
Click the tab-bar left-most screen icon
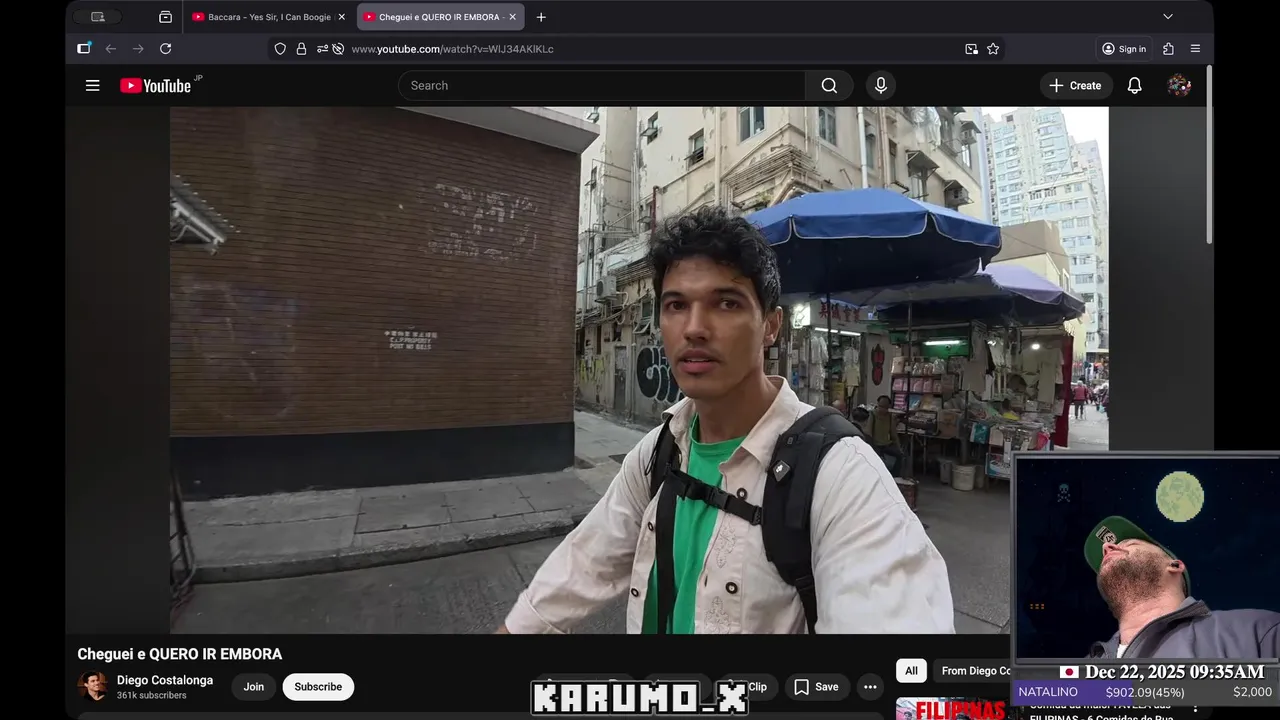(98, 17)
